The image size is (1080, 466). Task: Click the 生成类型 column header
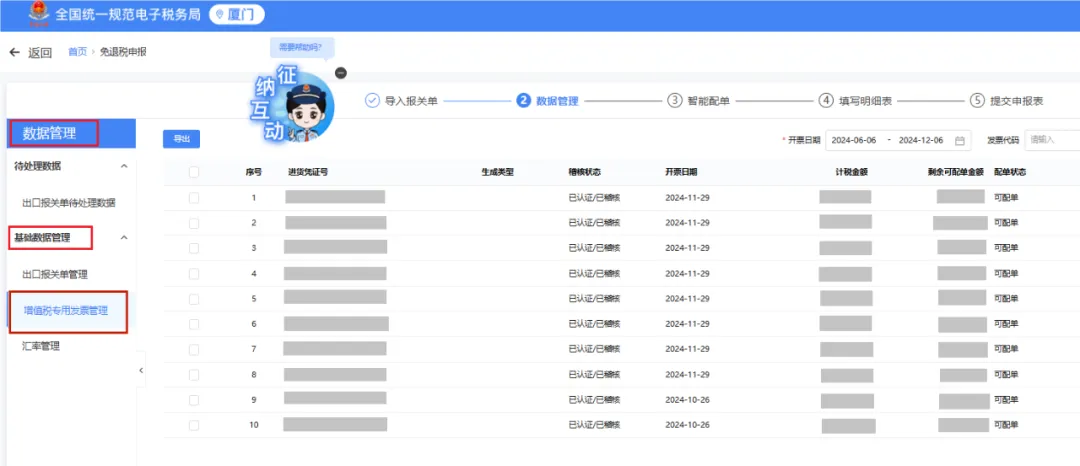click(497, 172)
